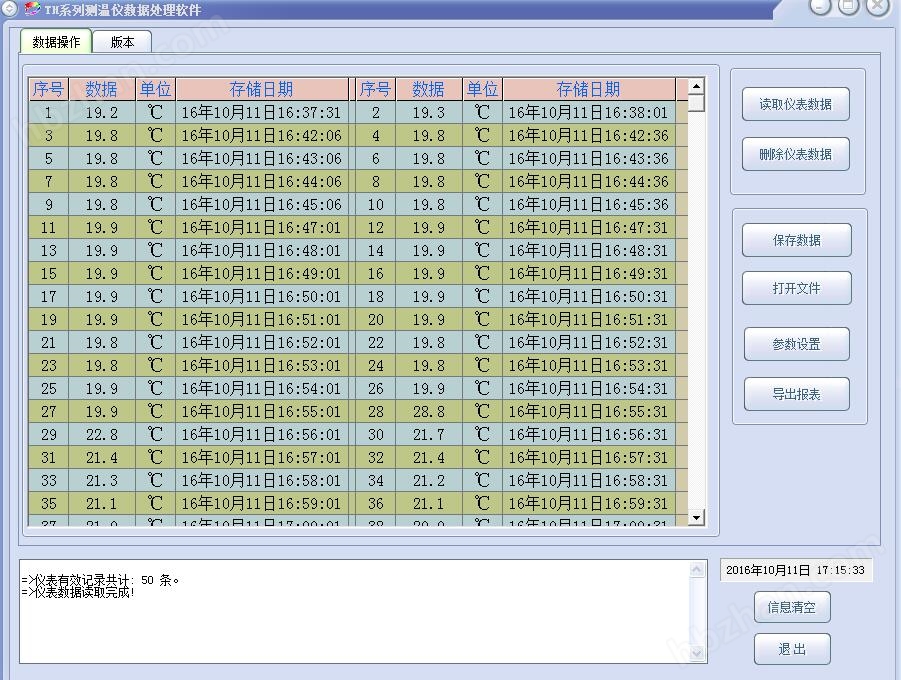Click the first 序号 column header

[48, 89]
